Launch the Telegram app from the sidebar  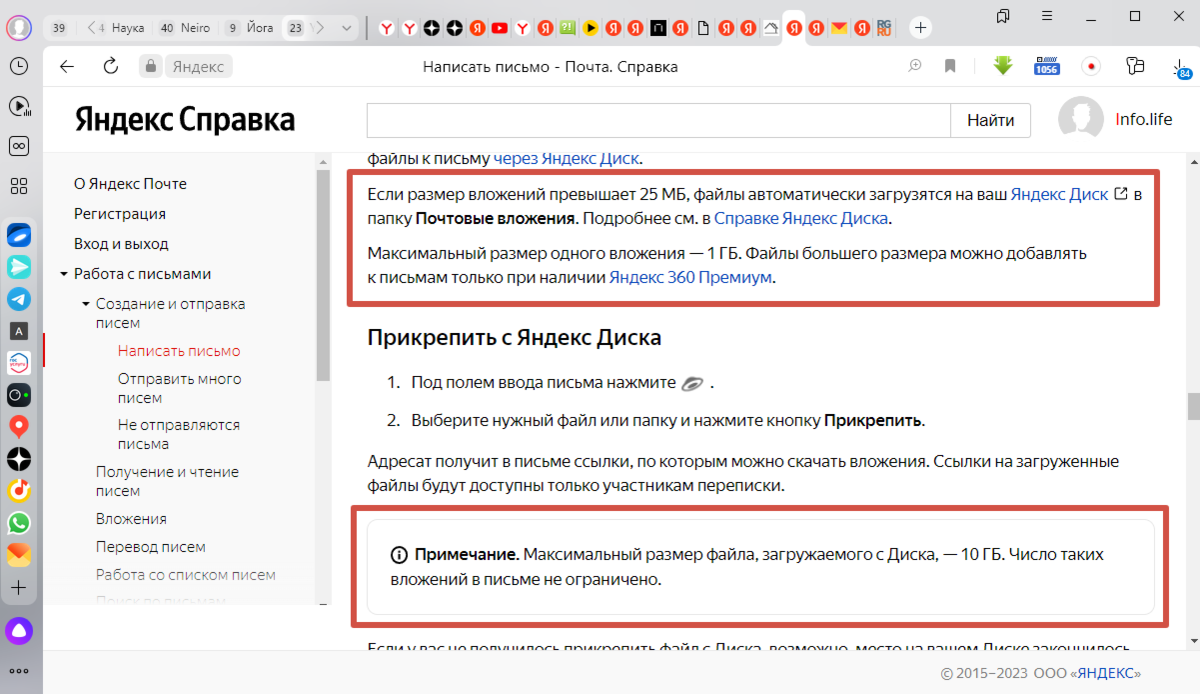click(19, 299)
